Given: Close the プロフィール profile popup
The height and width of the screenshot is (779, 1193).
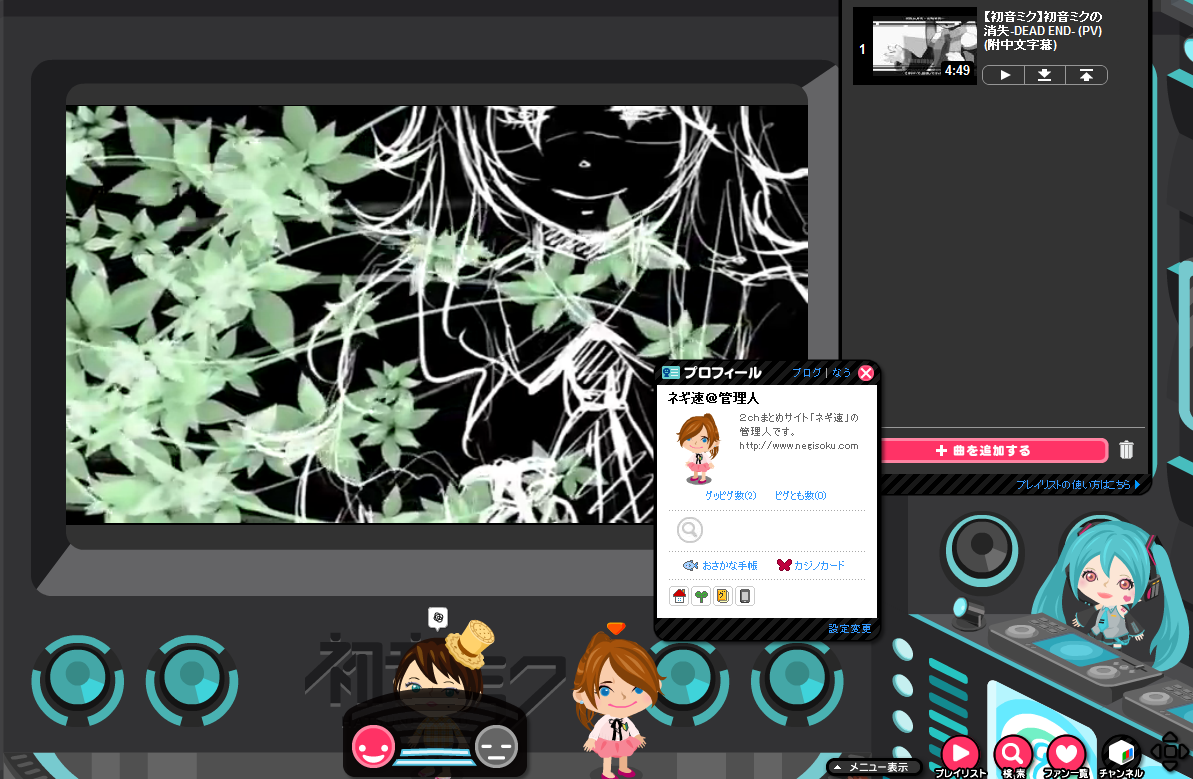Looking at the screenshot, I should pos(866,373).
